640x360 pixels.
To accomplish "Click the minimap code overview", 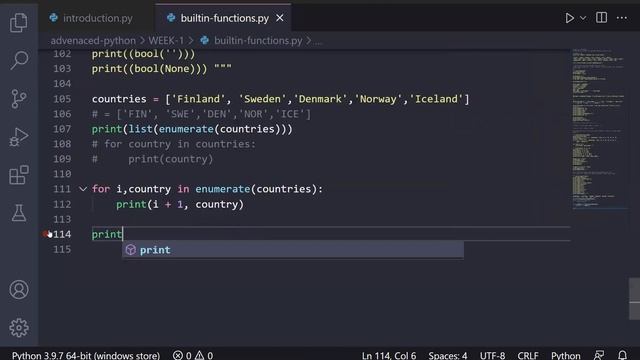I will coord(599,129).
